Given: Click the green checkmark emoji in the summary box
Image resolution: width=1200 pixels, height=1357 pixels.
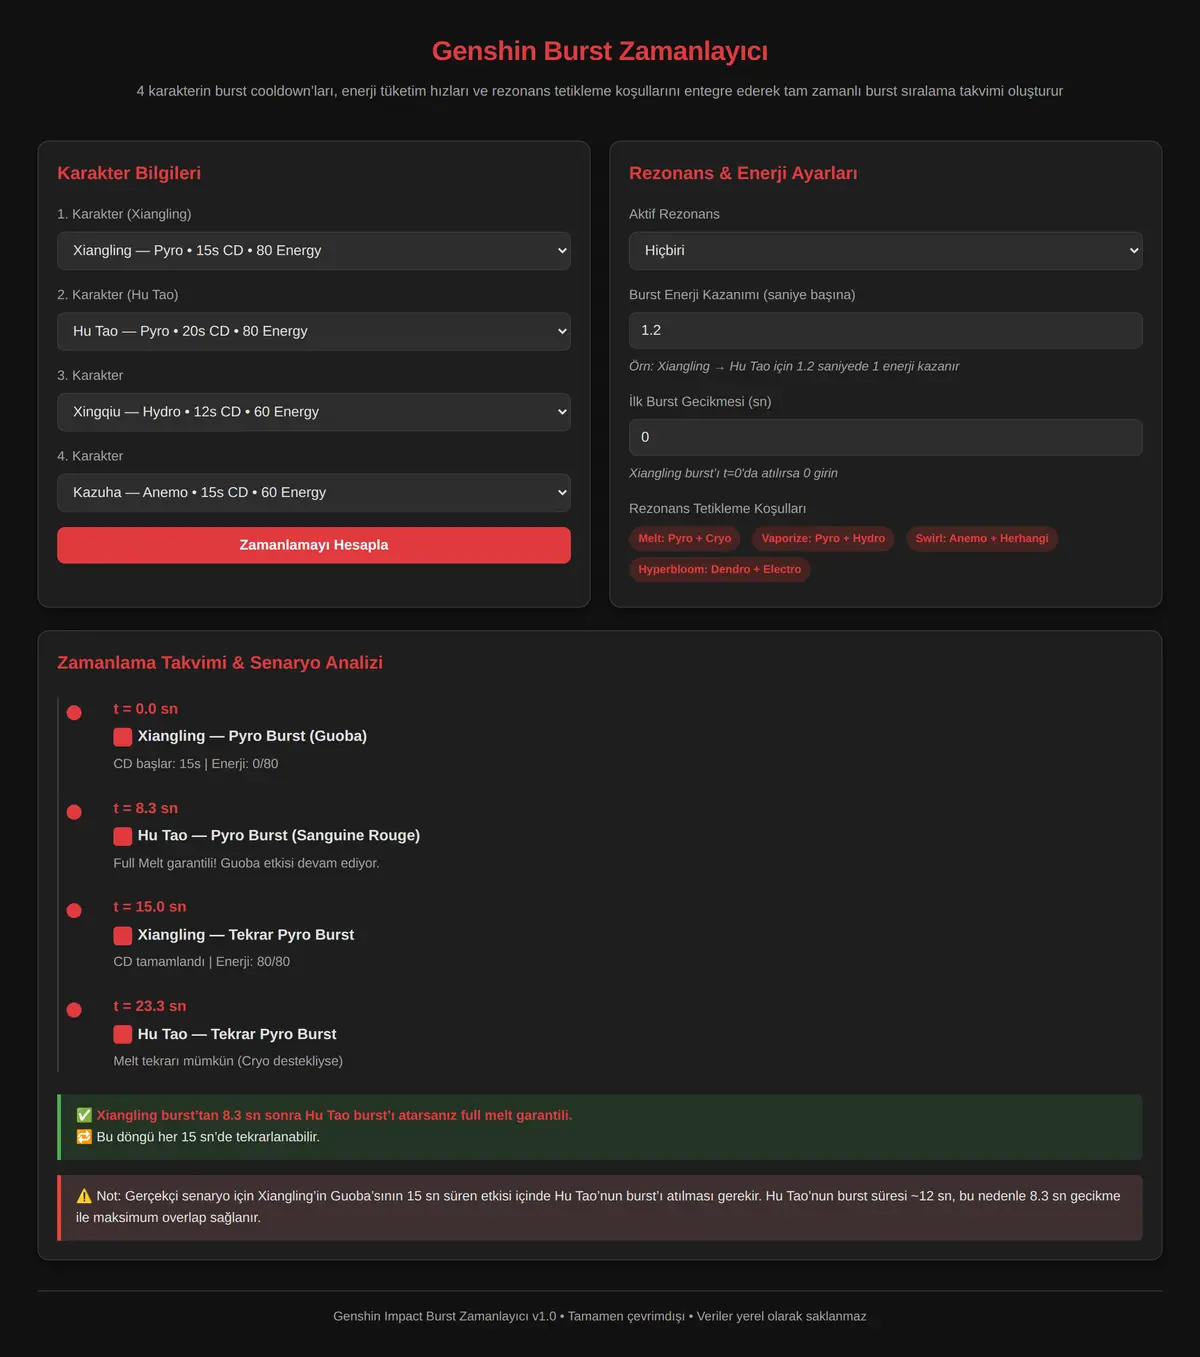Looking at the screenshot, I should 84,1115.
